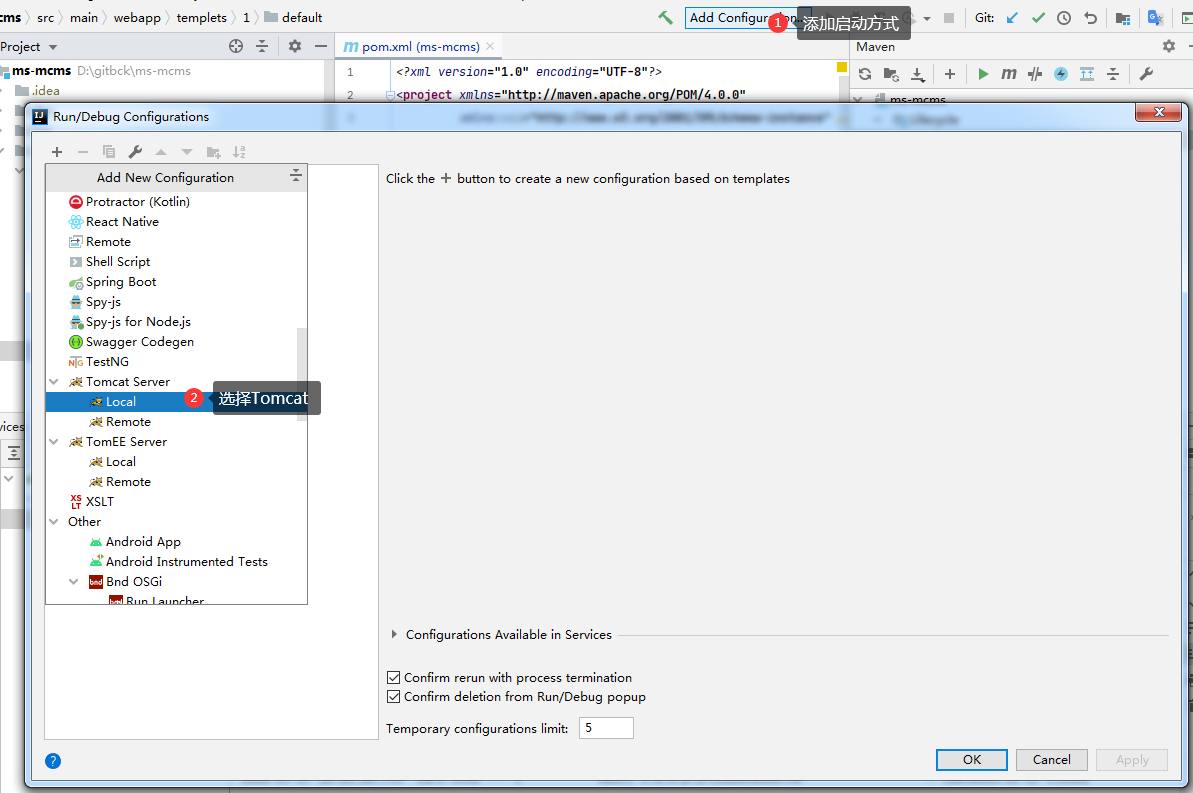The image size is (1193, 793).
Task: Click the Temporary configurations limit field
Action: pos(606,728)
